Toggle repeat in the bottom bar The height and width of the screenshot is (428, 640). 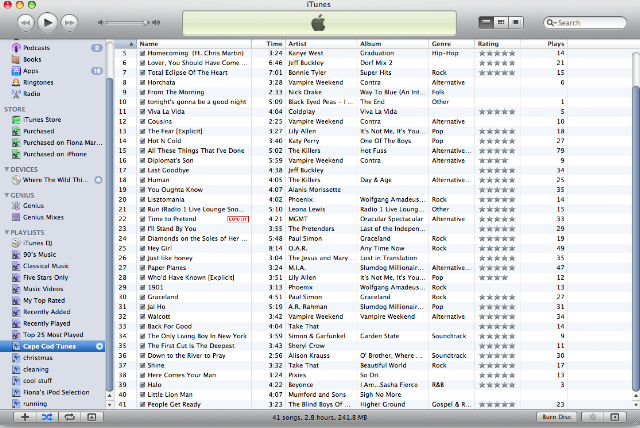pos(69,417)
